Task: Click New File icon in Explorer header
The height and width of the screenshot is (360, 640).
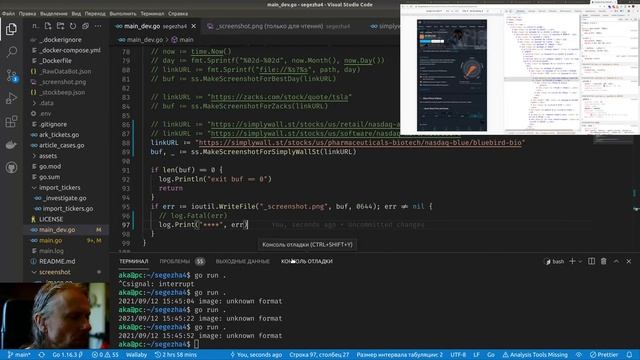Action: tap(48, 26)
